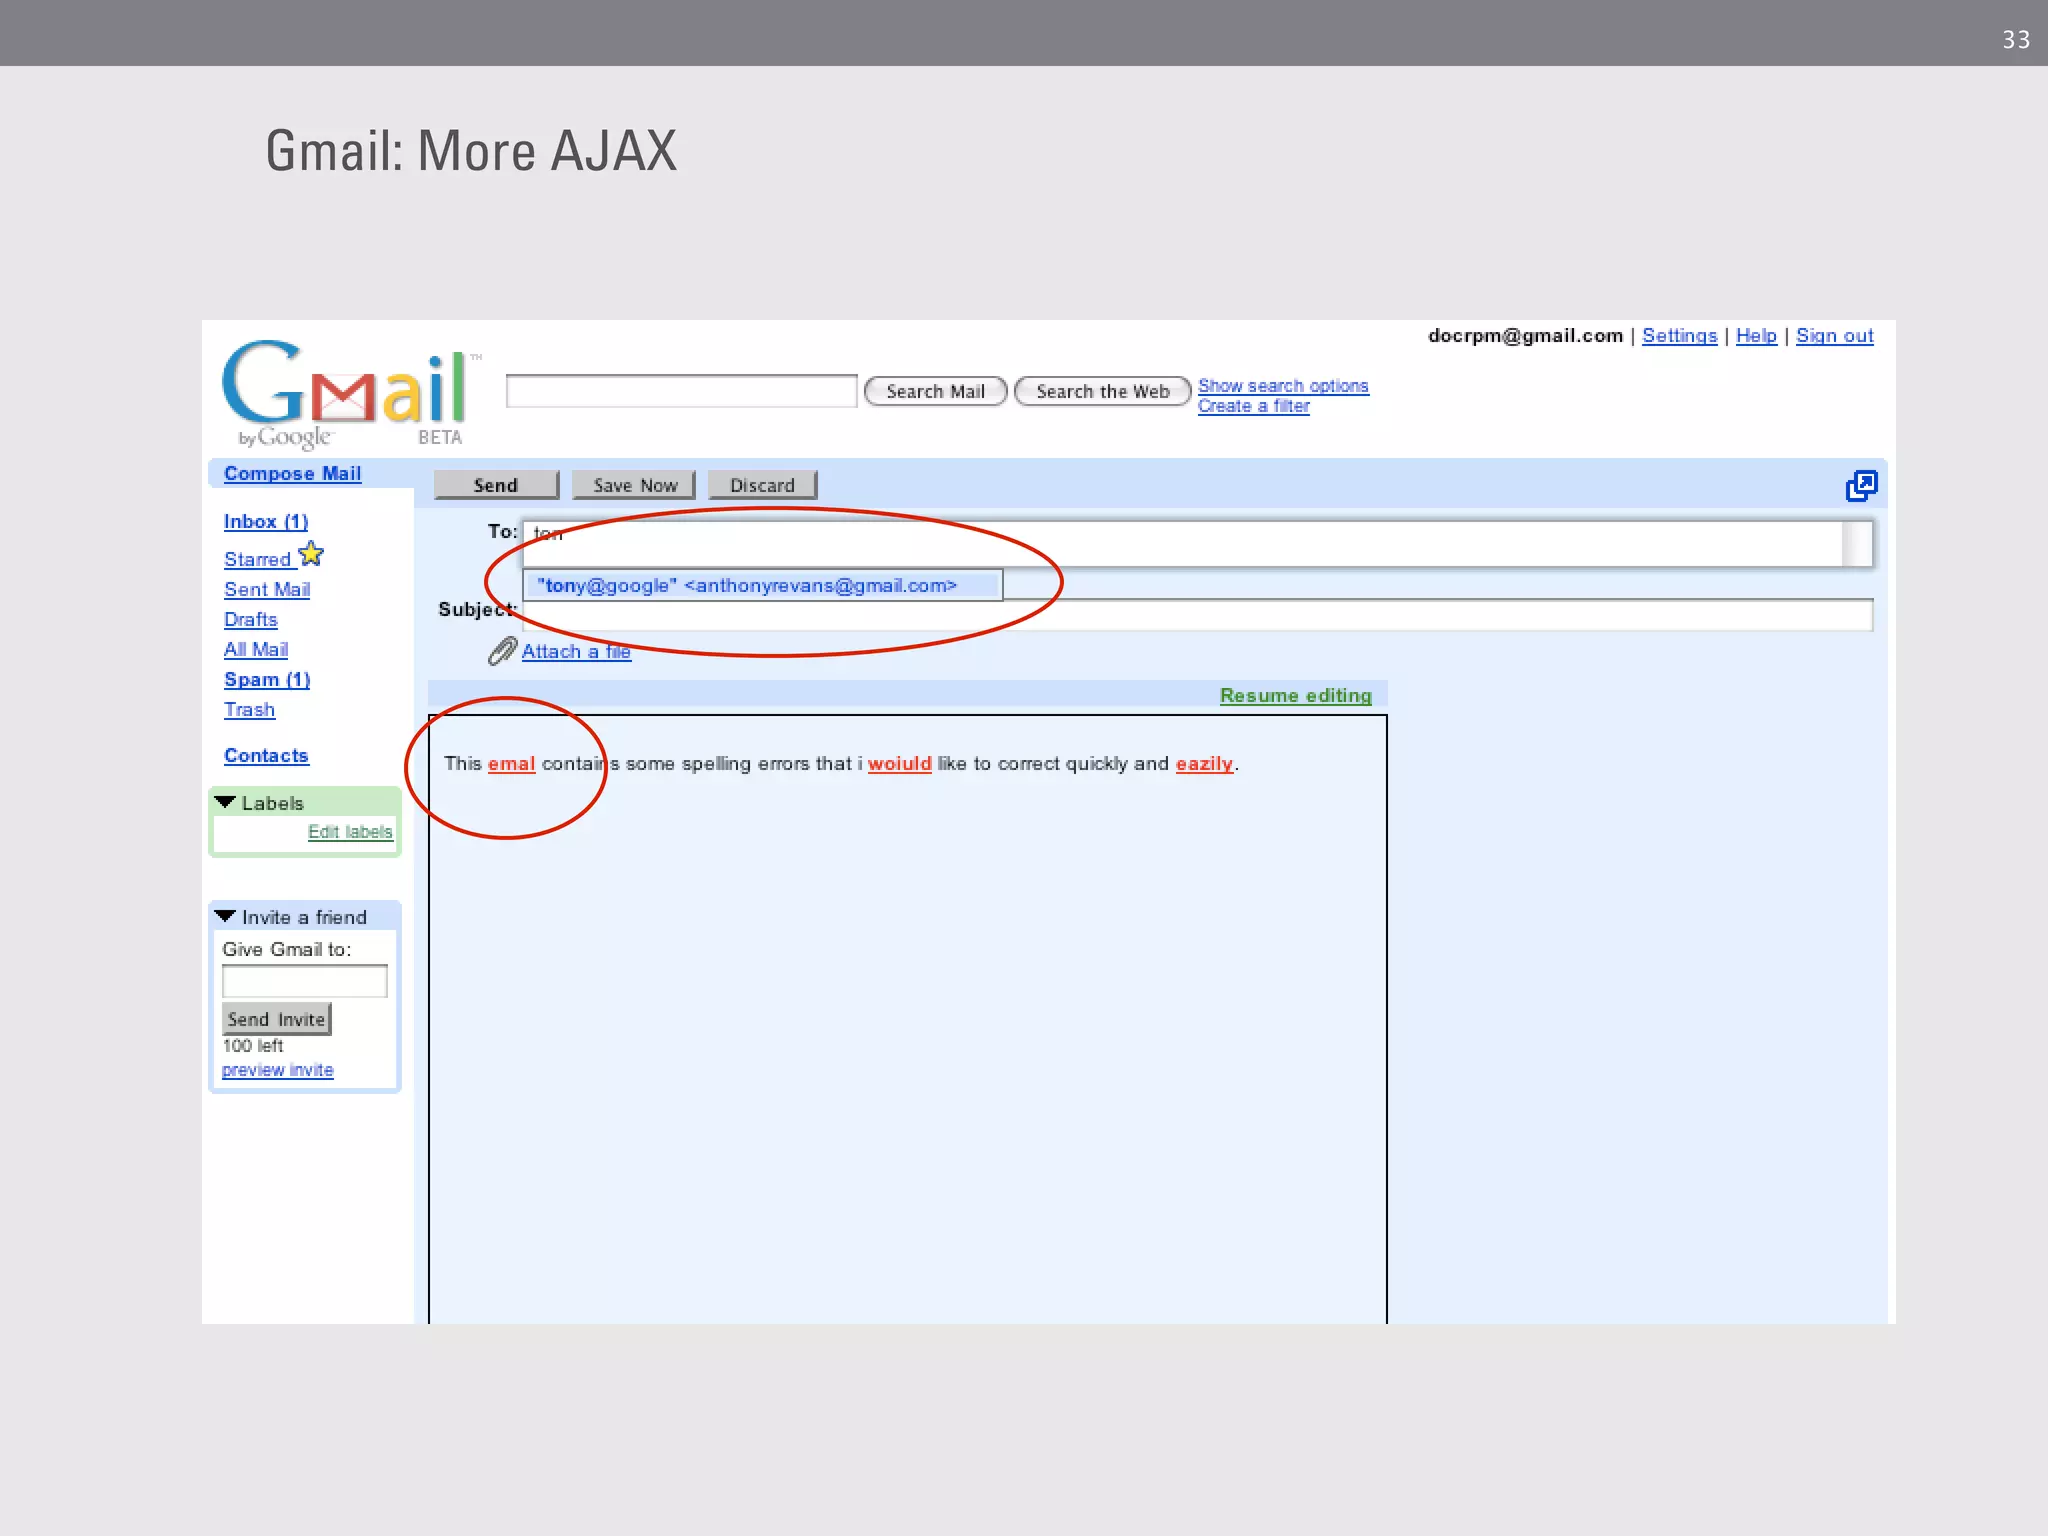Image resolution: width=2048 pixels, height=1536 pixels.
Task: Open compose in new window icon
Action: click(x=1861, y=486)
